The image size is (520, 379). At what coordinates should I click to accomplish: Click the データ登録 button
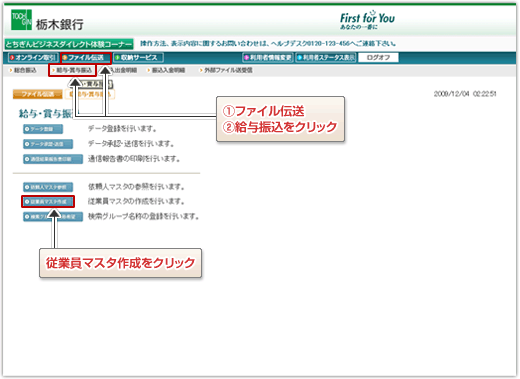coord(43,129)
